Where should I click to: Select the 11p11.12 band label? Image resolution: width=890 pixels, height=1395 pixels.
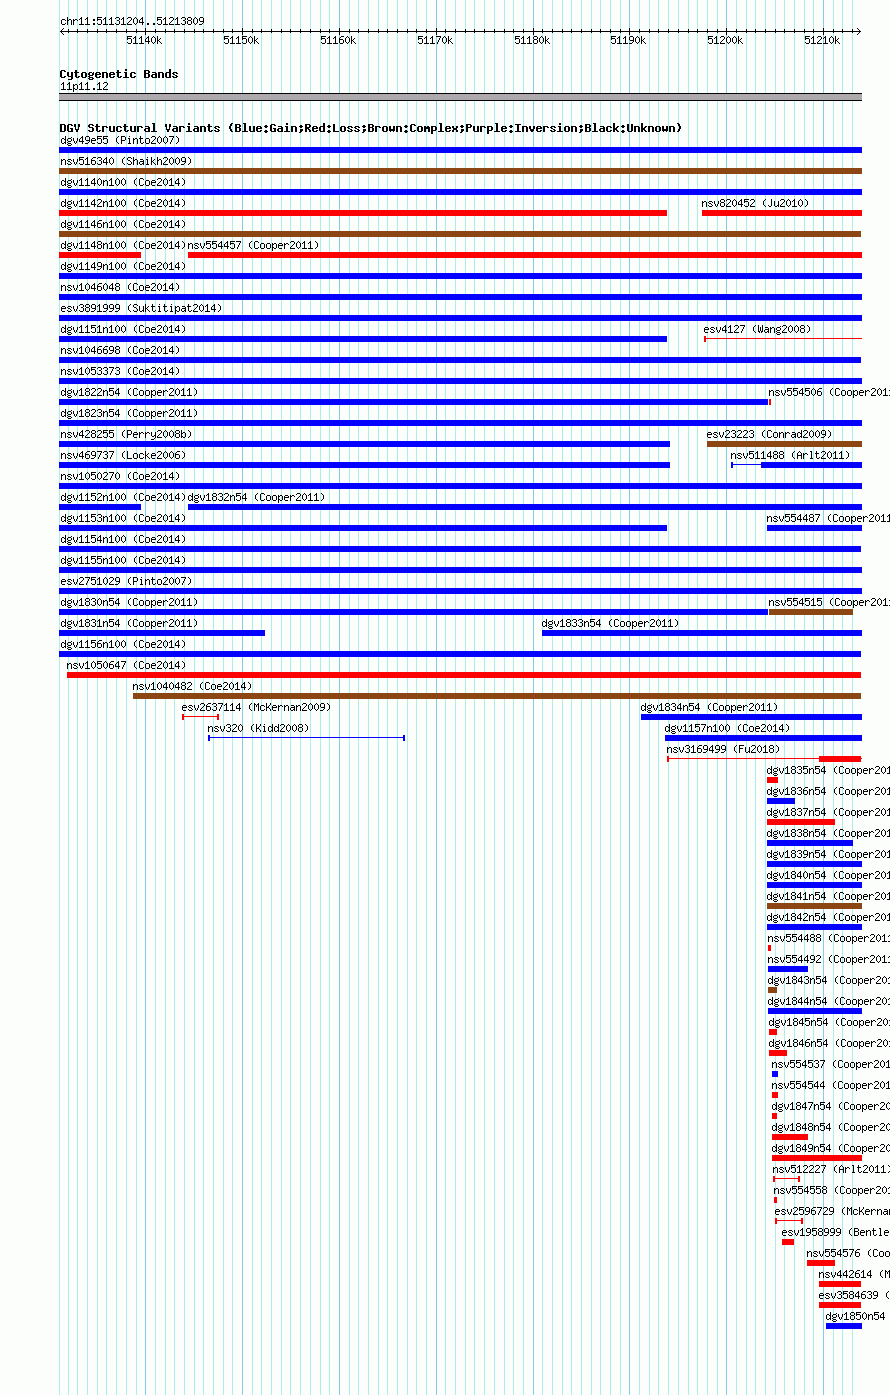[x=84, y=86]
